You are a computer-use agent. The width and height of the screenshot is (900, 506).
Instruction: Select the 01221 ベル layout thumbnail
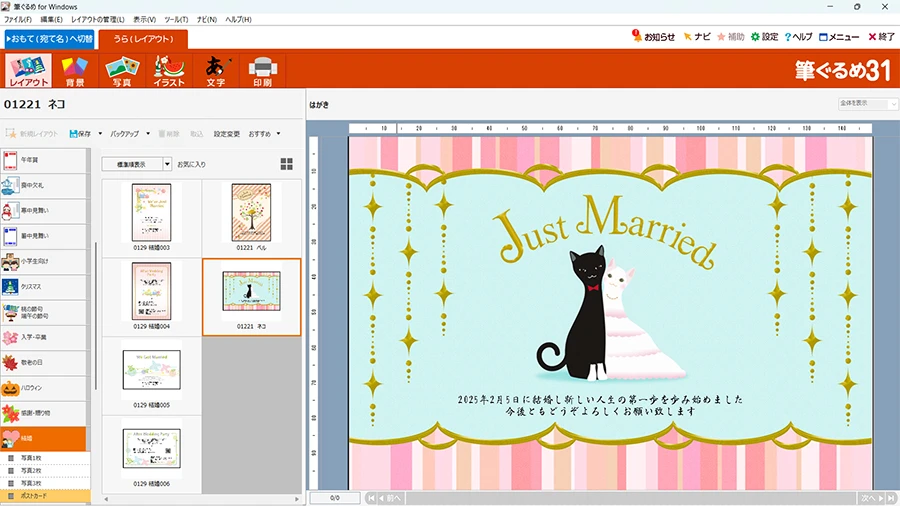coord(251,215)
